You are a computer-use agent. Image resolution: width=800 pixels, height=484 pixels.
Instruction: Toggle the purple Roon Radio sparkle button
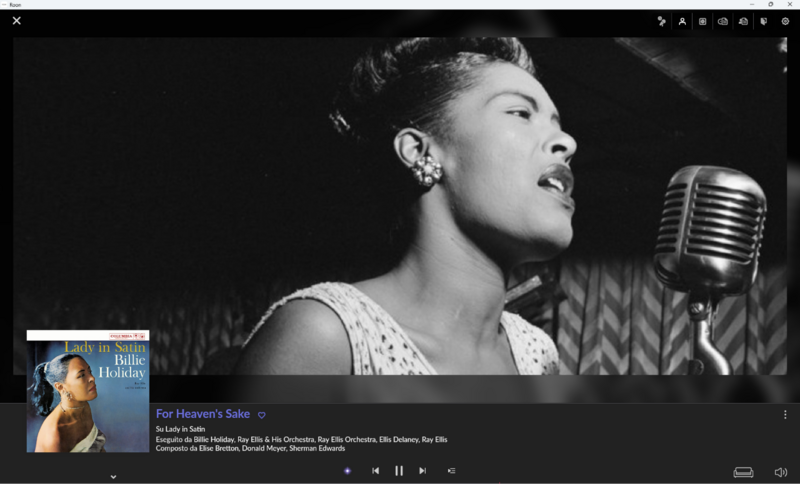347,471
